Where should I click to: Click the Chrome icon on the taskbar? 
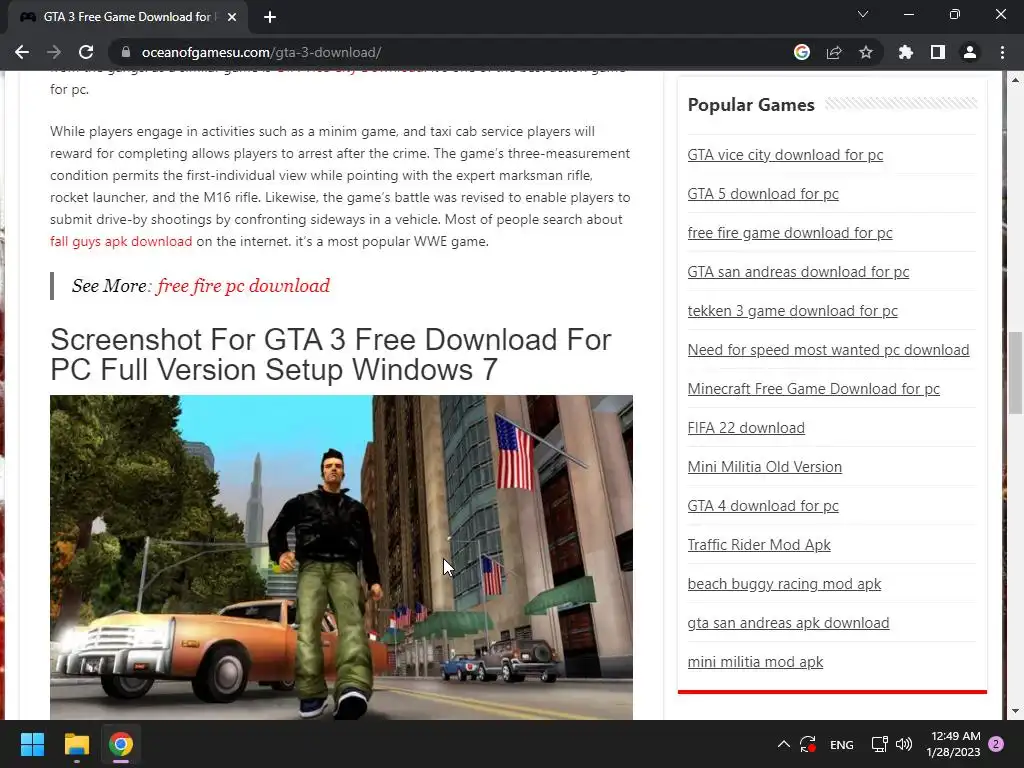[x=121, y=744]
